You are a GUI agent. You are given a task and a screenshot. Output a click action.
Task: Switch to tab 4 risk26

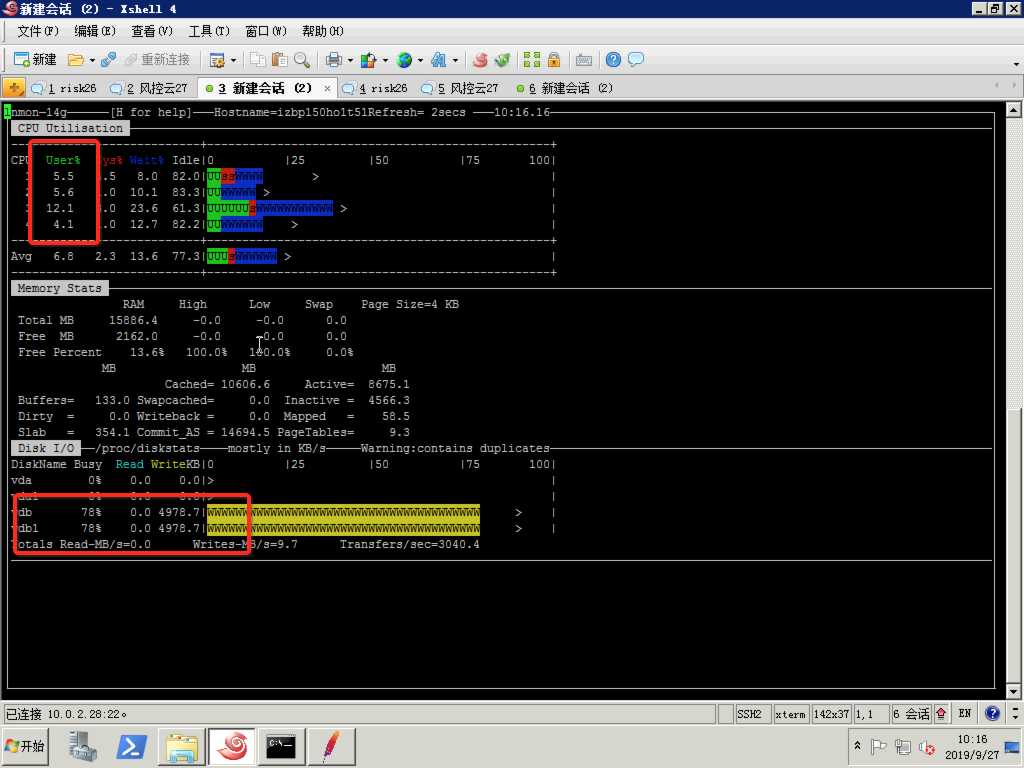tap(374, 88)
